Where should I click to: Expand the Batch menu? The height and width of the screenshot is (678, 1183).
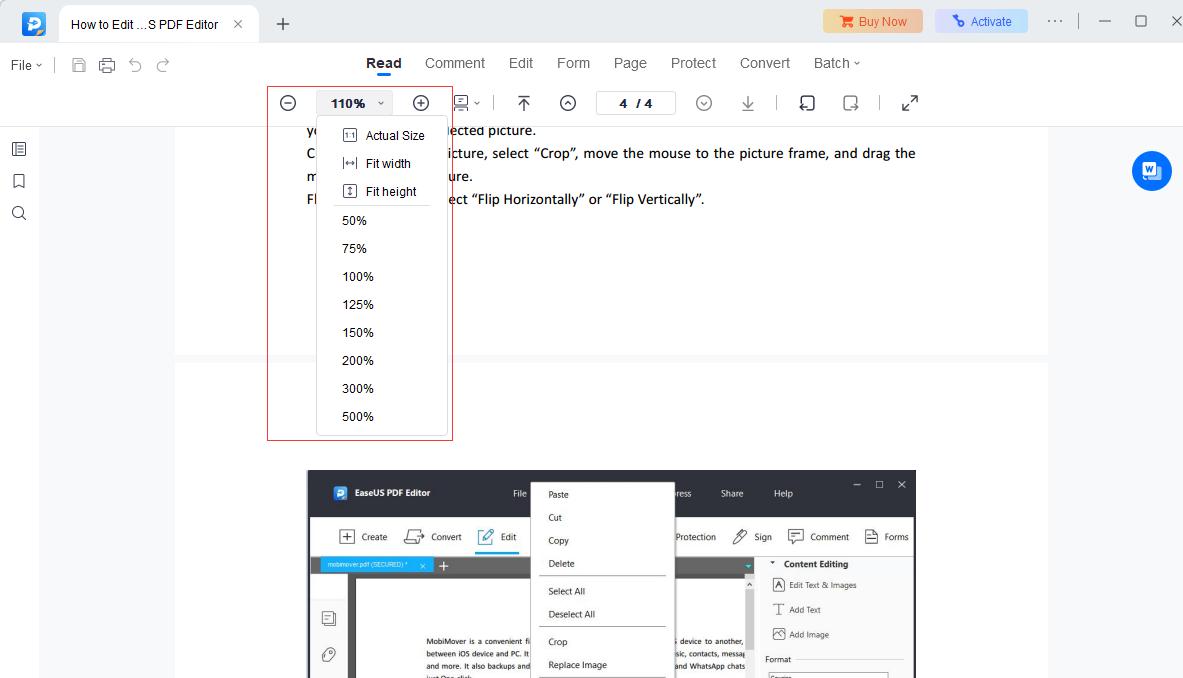(837, 63)
